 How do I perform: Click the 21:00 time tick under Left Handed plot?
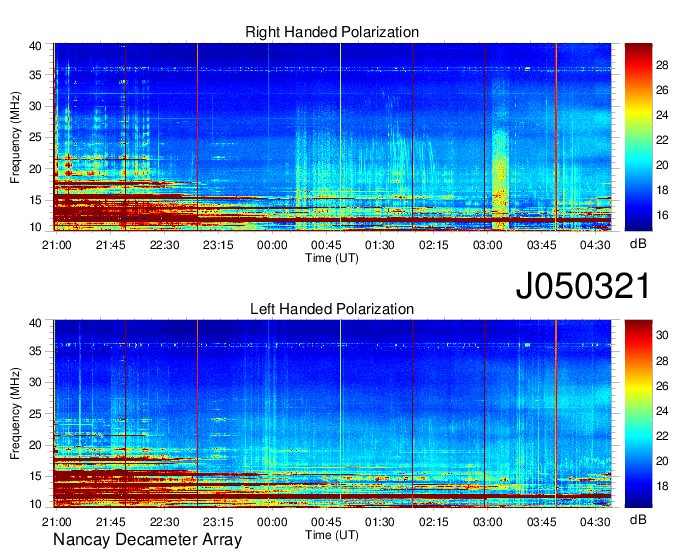click(56, 522)
